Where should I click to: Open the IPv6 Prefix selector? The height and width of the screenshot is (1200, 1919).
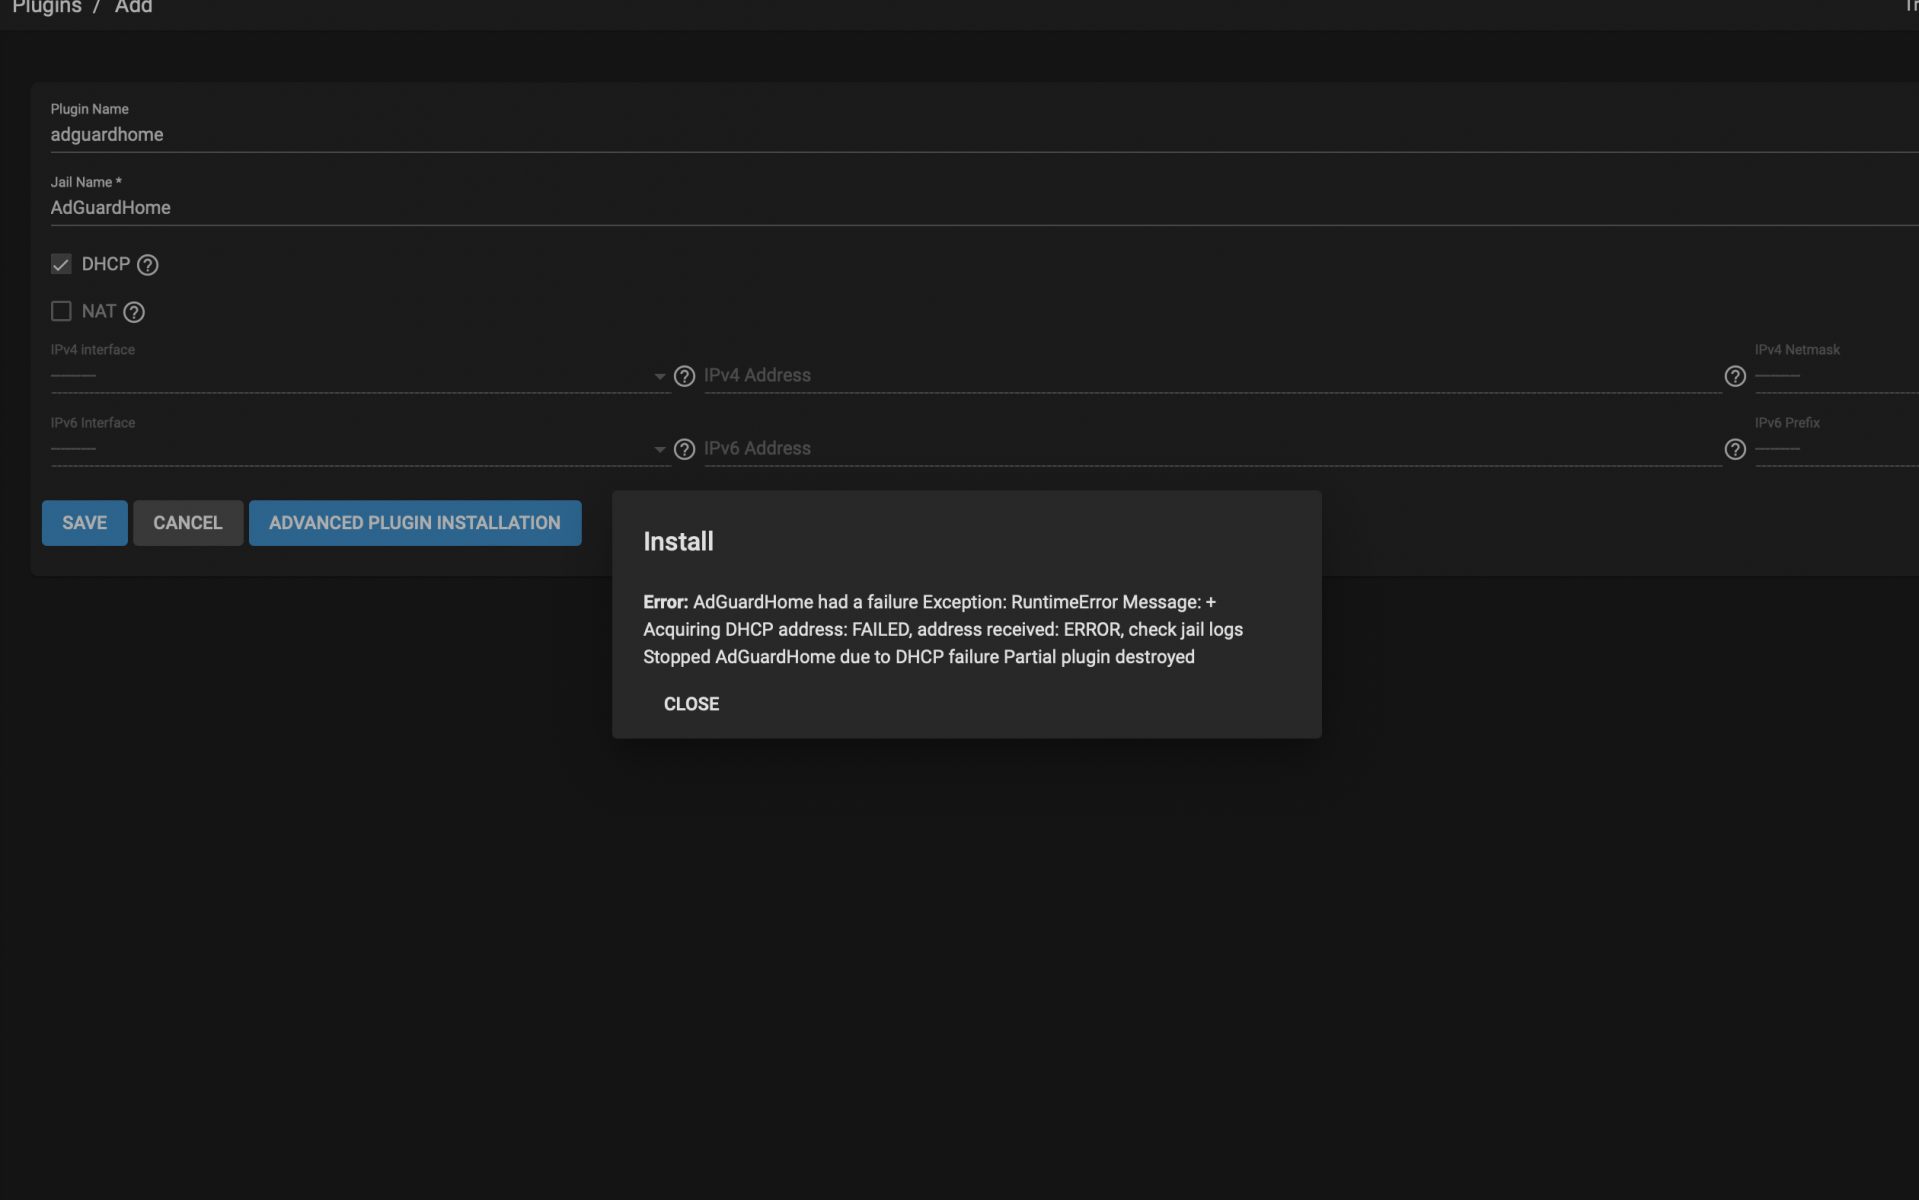point(1836,449)
